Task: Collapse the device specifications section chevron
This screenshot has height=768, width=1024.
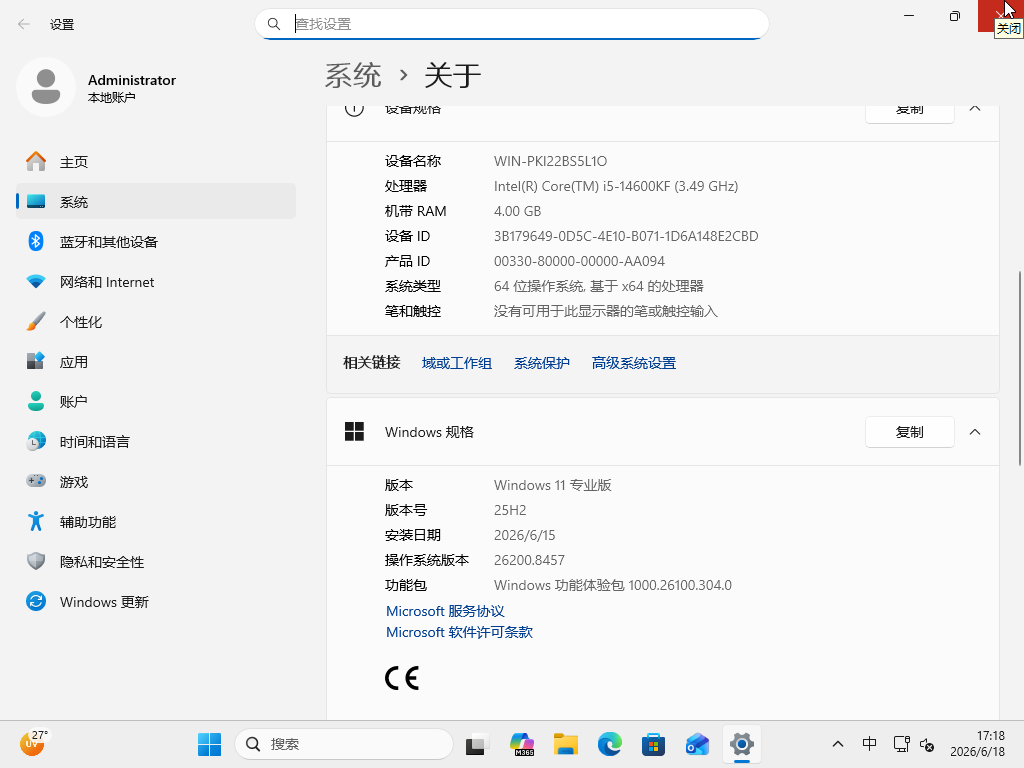Action: tap(975, 110)
